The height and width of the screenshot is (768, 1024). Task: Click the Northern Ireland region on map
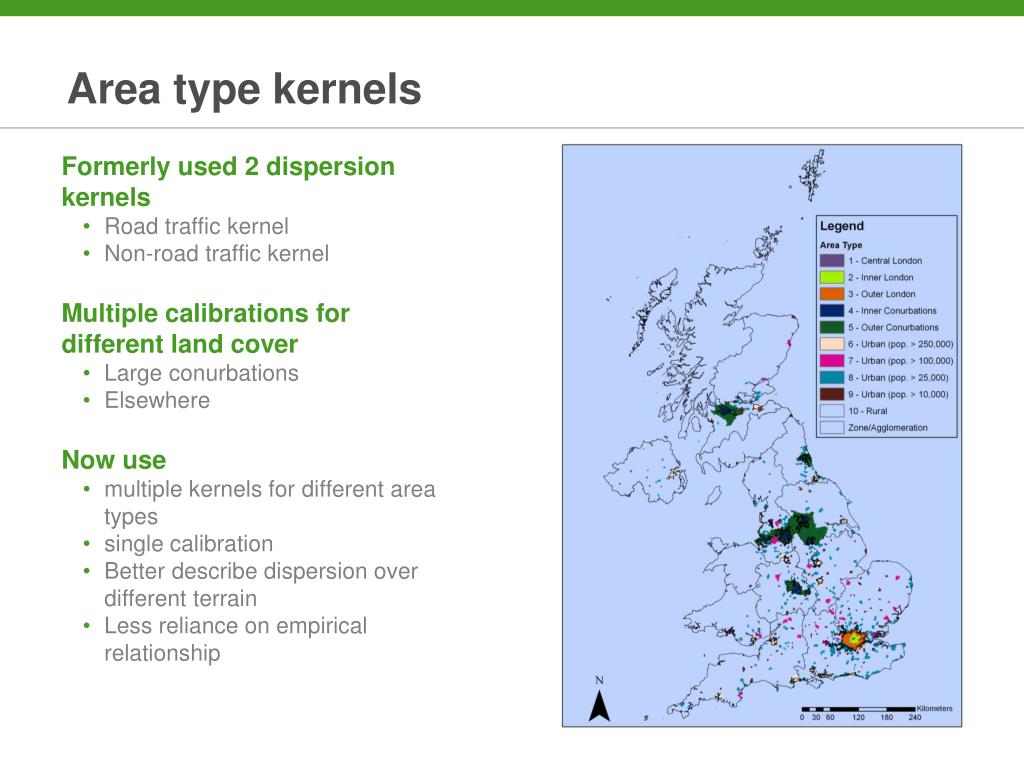pyautogui.click(x=647, y=470)
